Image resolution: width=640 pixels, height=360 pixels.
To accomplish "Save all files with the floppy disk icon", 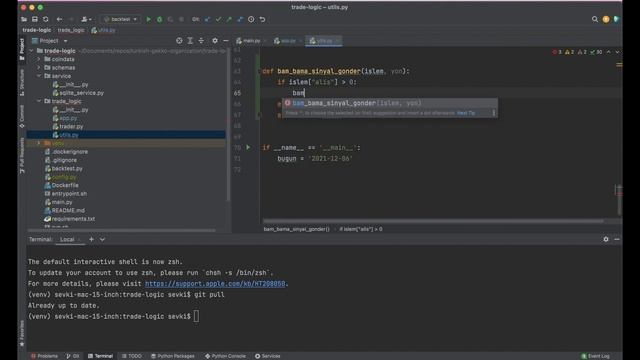I will [x=35, y=19].
